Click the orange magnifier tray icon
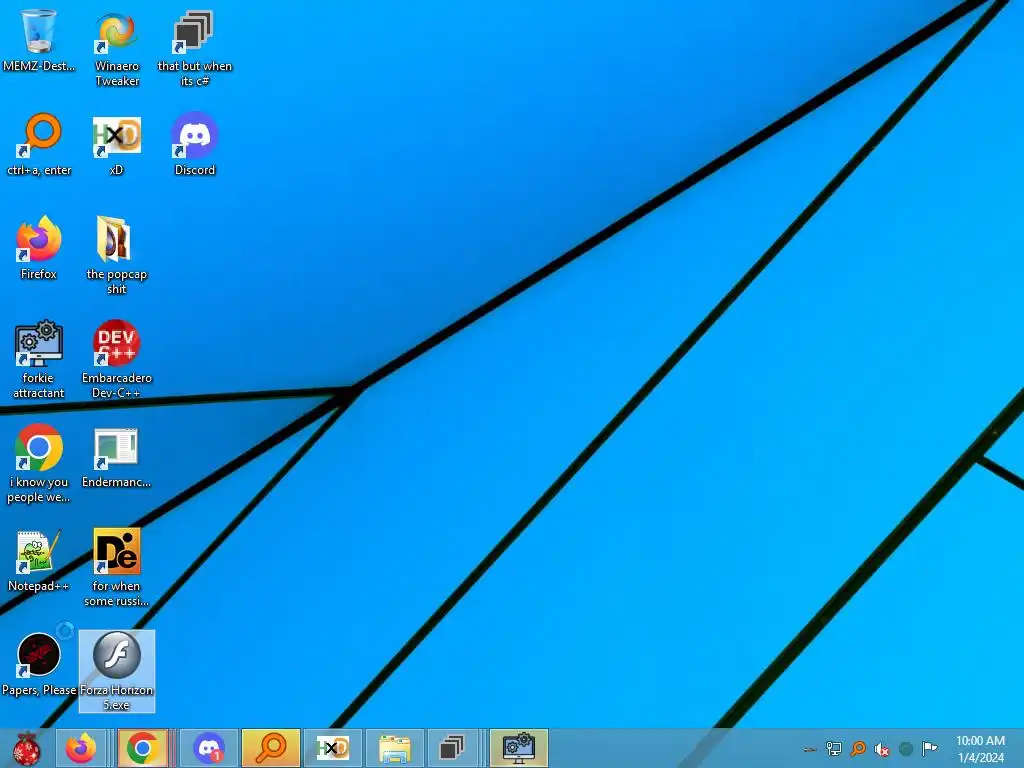 [858, 749]
